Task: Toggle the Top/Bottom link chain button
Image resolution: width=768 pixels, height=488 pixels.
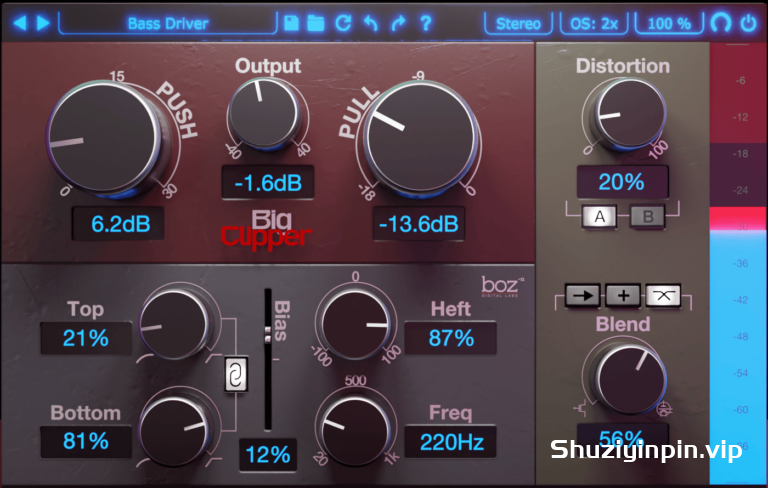Action: (x=236, y=375)
